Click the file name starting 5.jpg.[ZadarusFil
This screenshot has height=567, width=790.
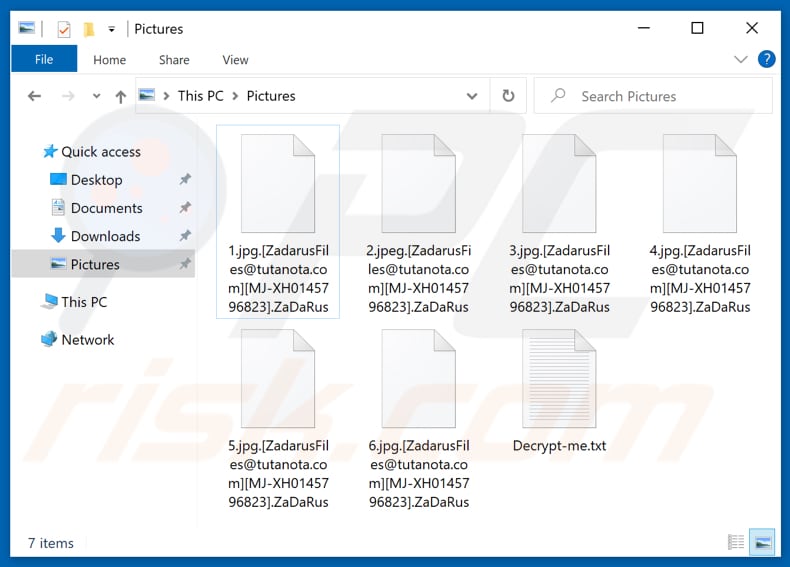tap(278, 474)
